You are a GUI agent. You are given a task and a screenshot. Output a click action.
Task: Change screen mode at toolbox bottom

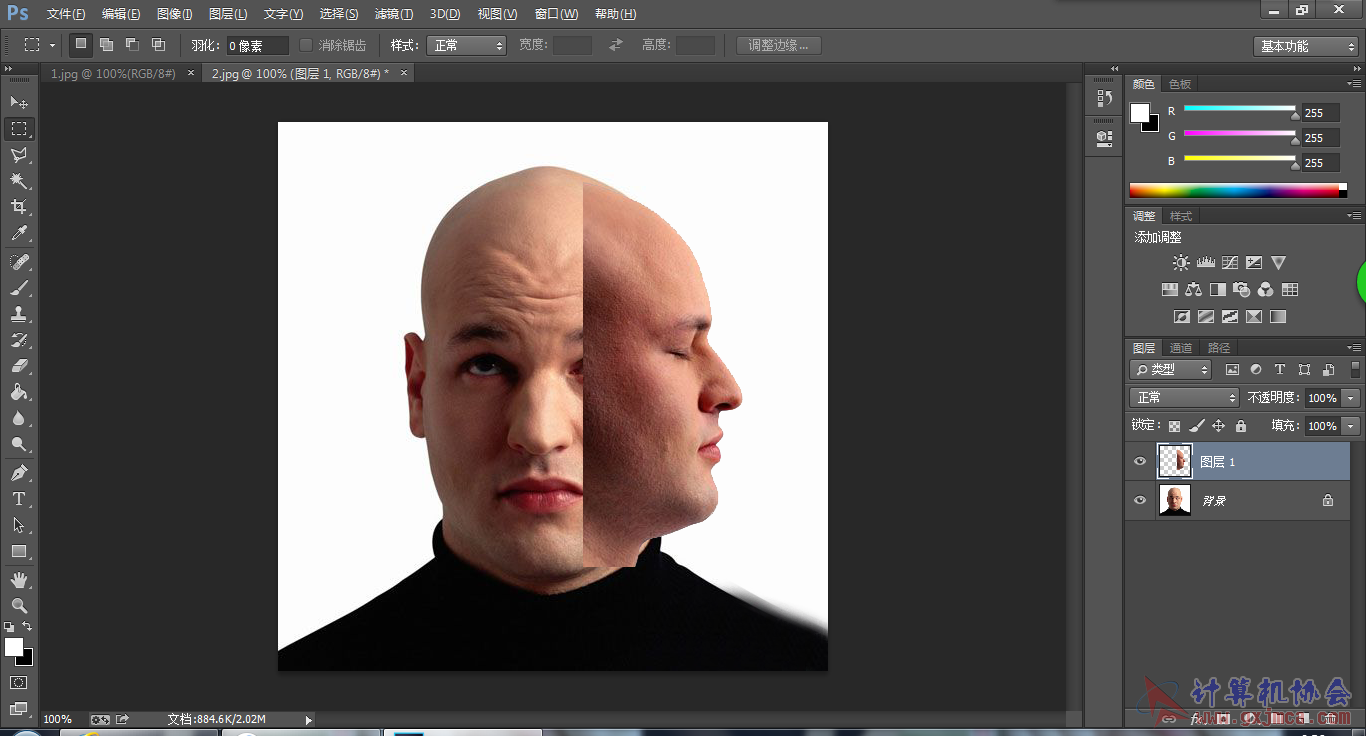click(19, 709)
